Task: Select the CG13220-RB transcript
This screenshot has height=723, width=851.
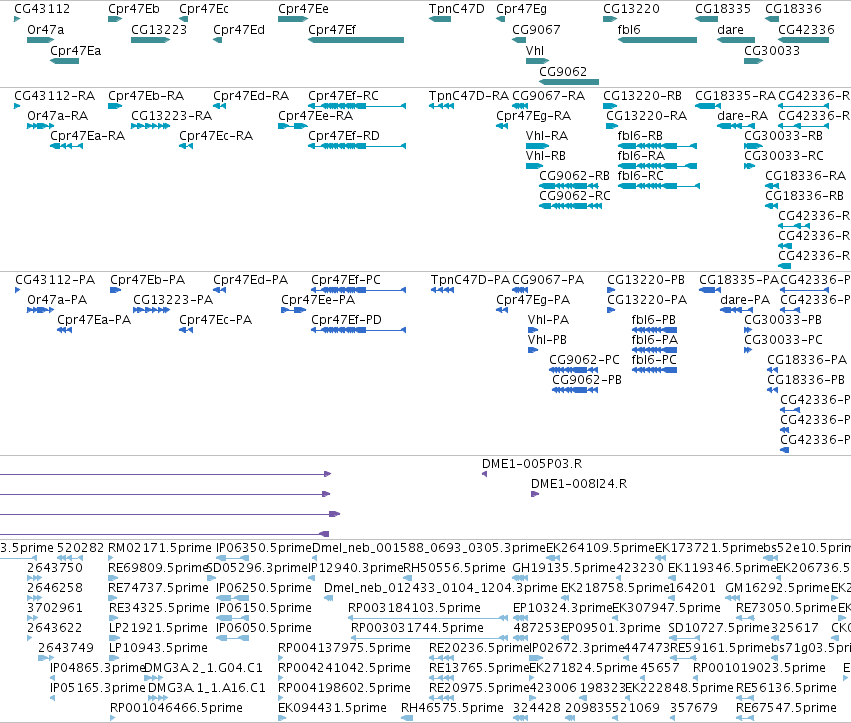Action: click(x=611, y=106)
